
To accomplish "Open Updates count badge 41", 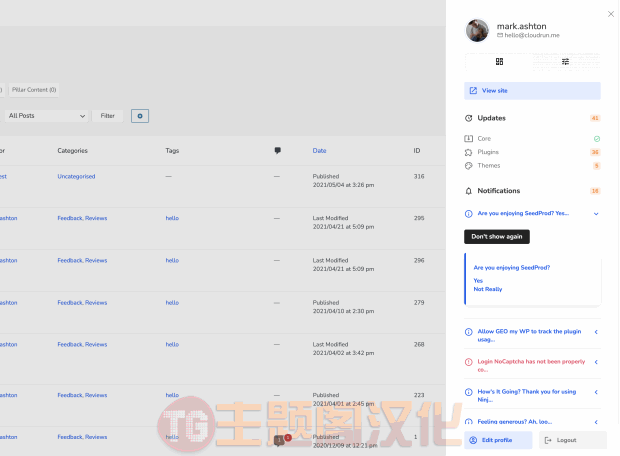I will pyautogui.click(x=595, y=118).
